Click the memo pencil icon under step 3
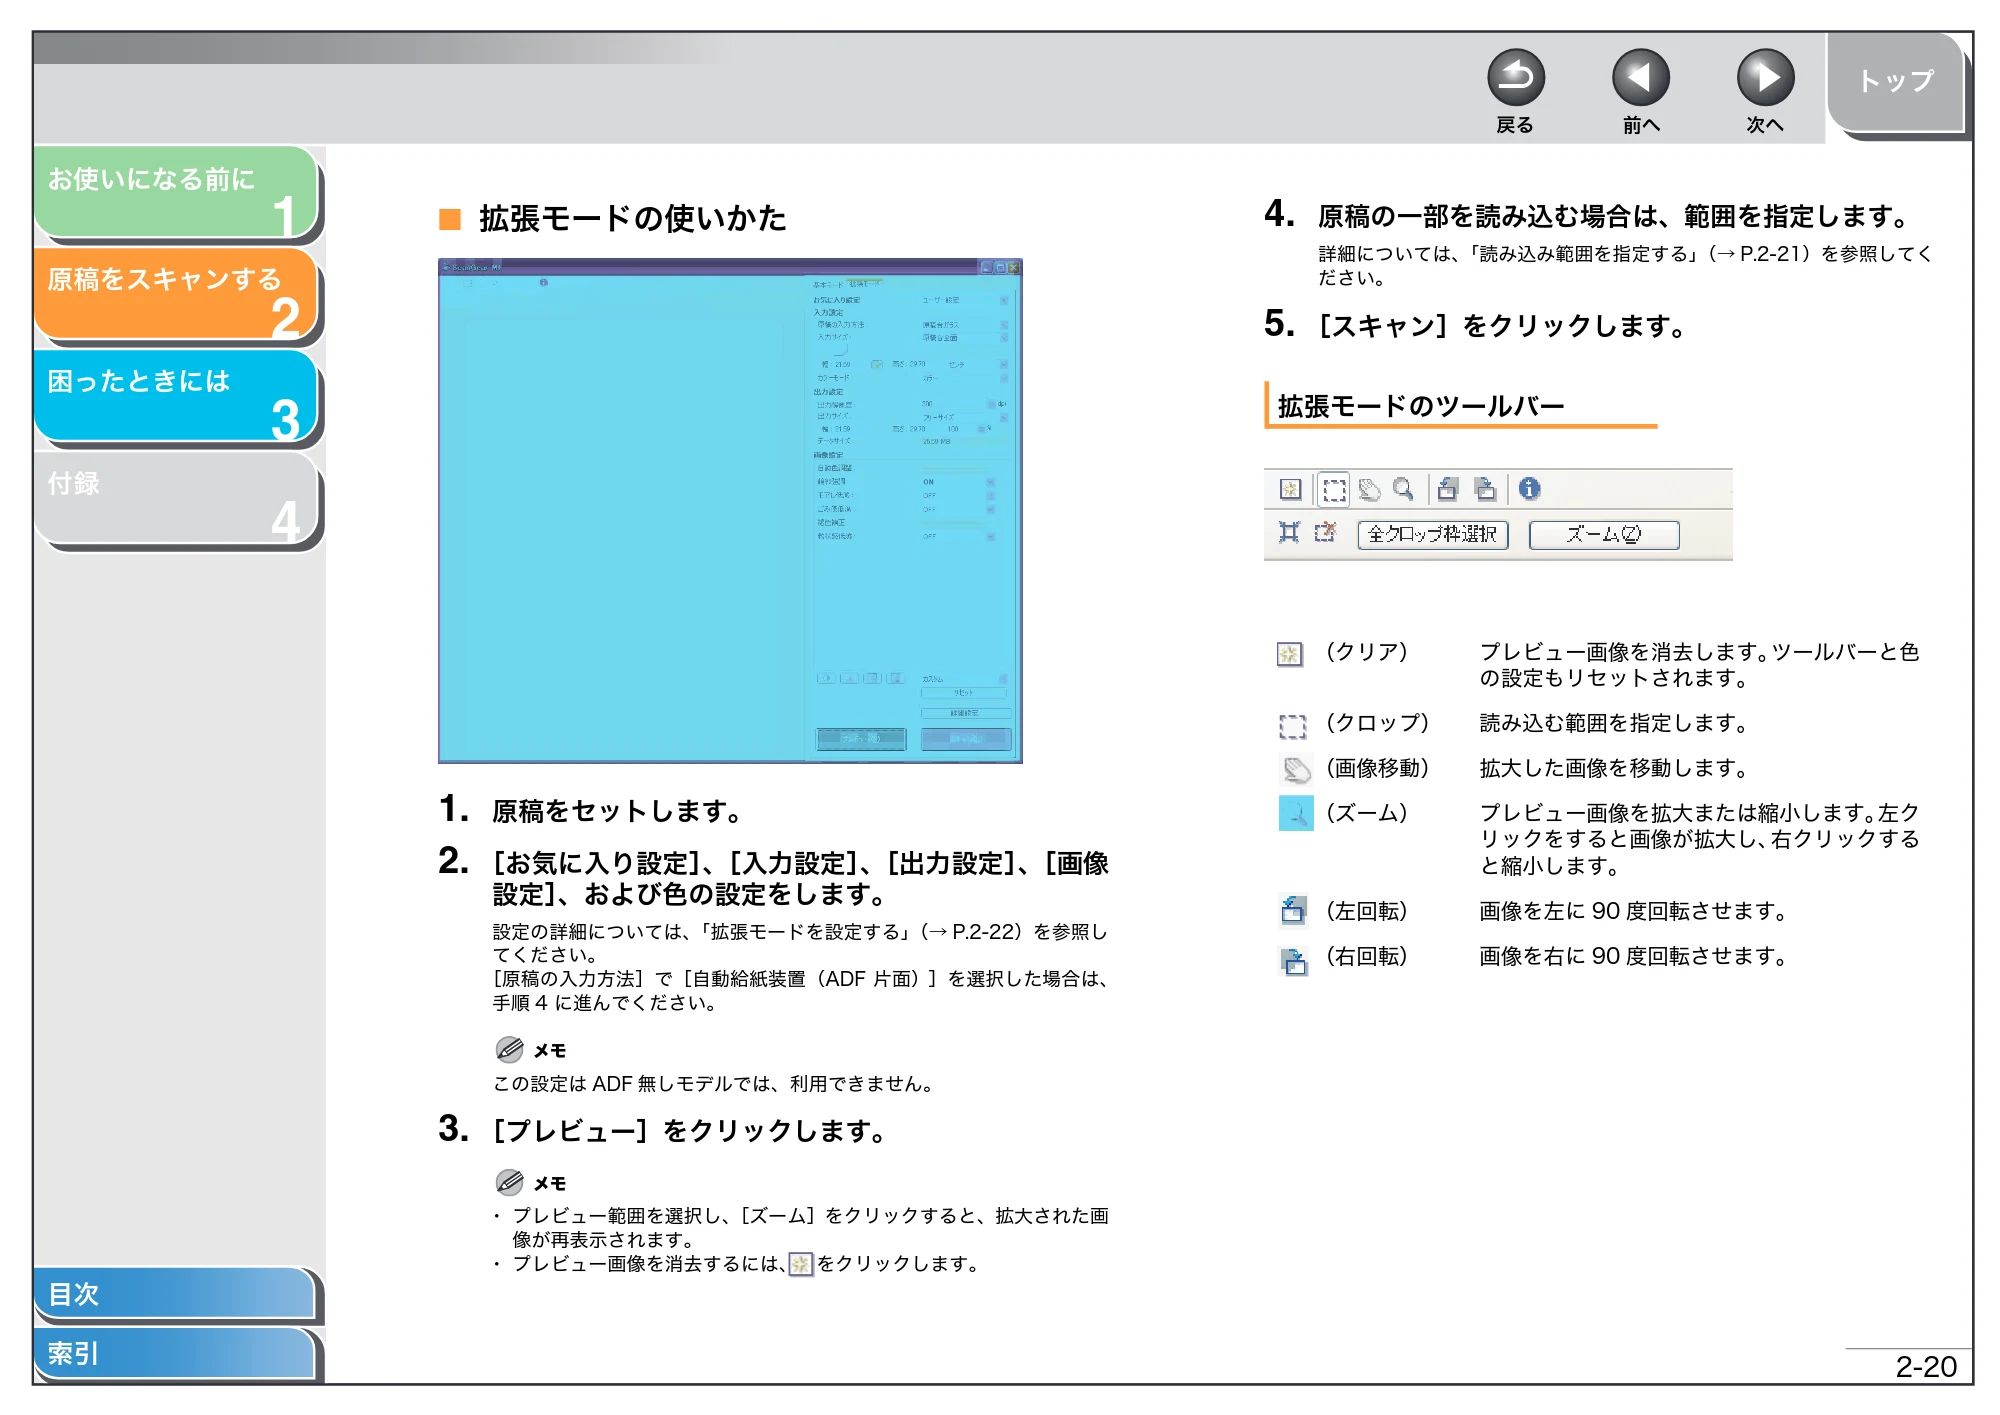The image size is (2000, 1415). (x=509, y=1182)
